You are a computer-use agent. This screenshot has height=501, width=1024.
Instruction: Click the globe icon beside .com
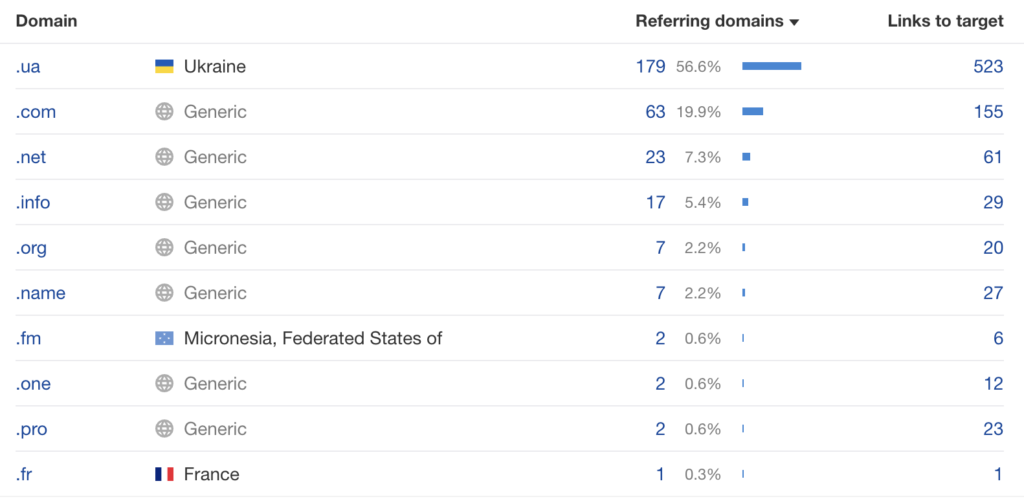coord(164,112)
